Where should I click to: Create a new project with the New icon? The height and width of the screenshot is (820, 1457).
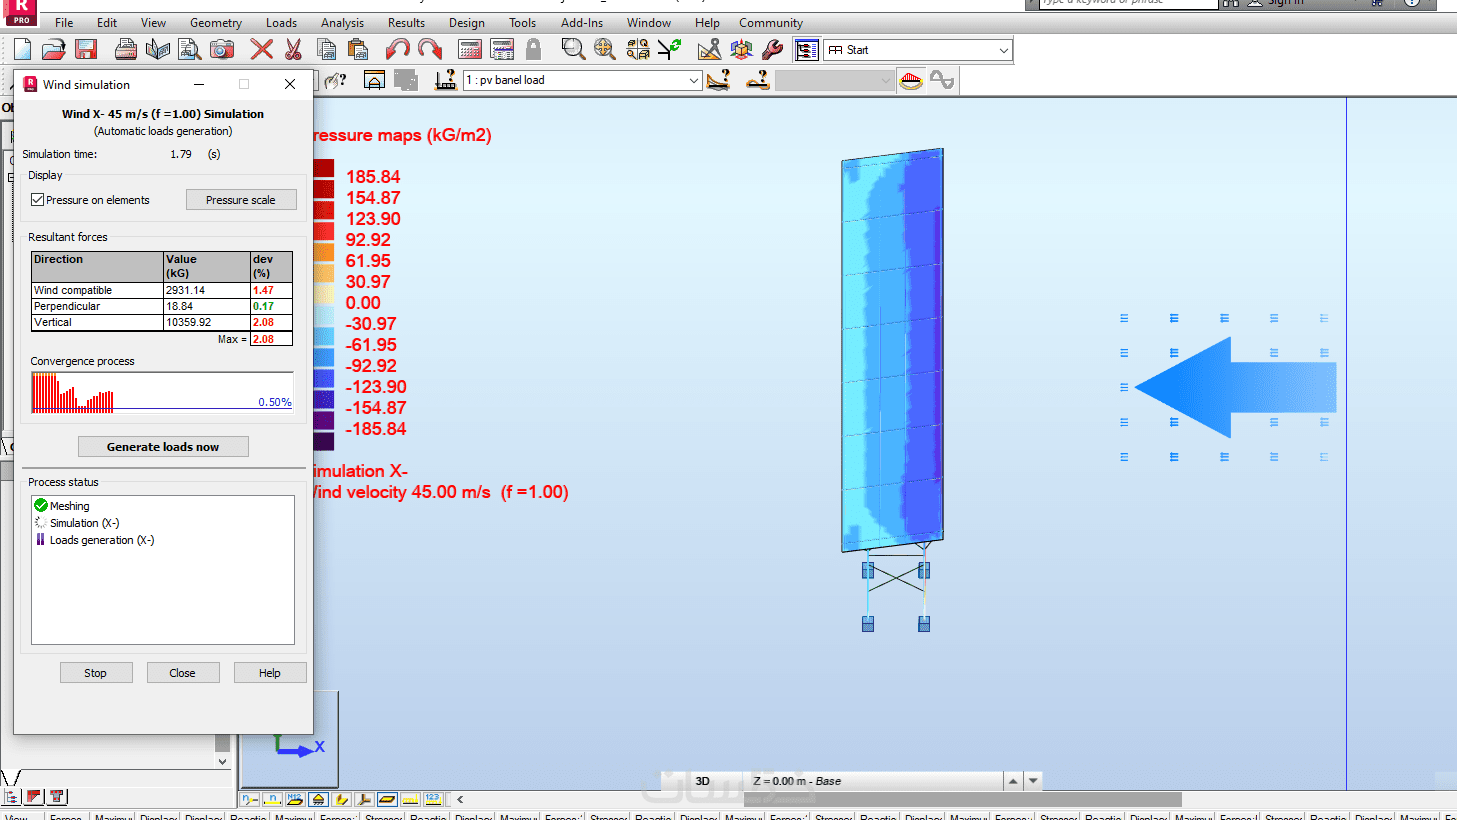point(22,49)
